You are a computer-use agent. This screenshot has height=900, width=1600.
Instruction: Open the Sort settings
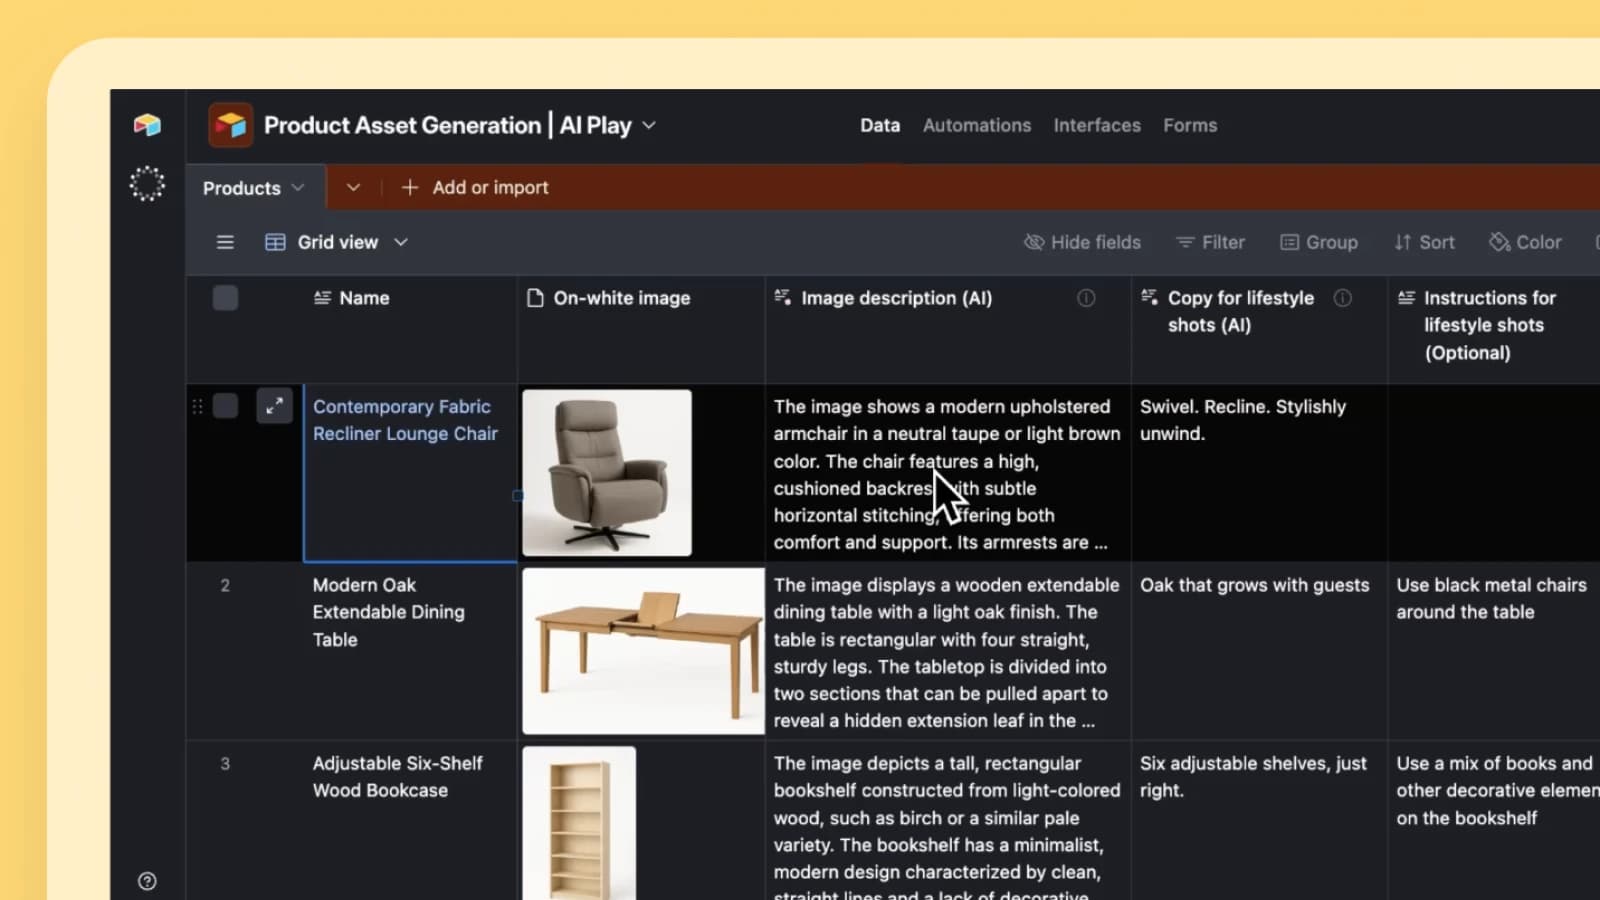point(1424,242)
